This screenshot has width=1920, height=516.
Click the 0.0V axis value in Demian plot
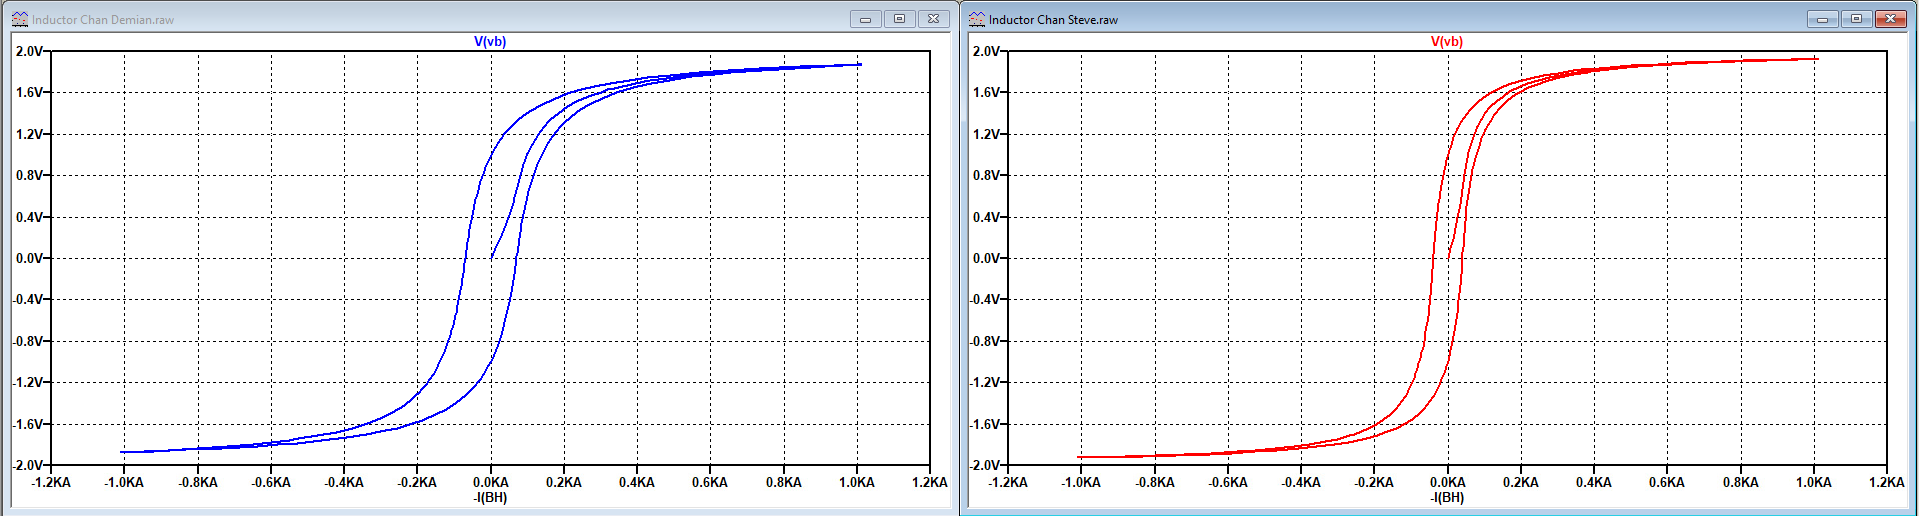pos(30,258)
